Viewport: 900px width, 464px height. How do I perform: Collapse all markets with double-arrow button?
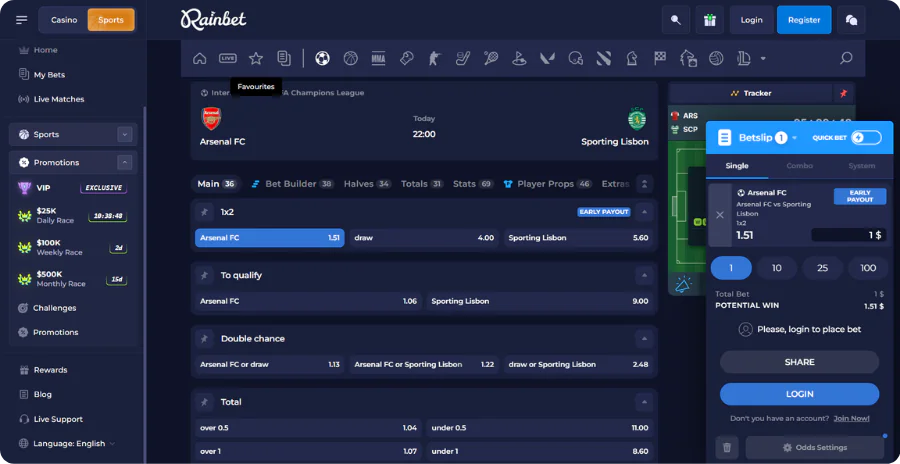point(645,184)
